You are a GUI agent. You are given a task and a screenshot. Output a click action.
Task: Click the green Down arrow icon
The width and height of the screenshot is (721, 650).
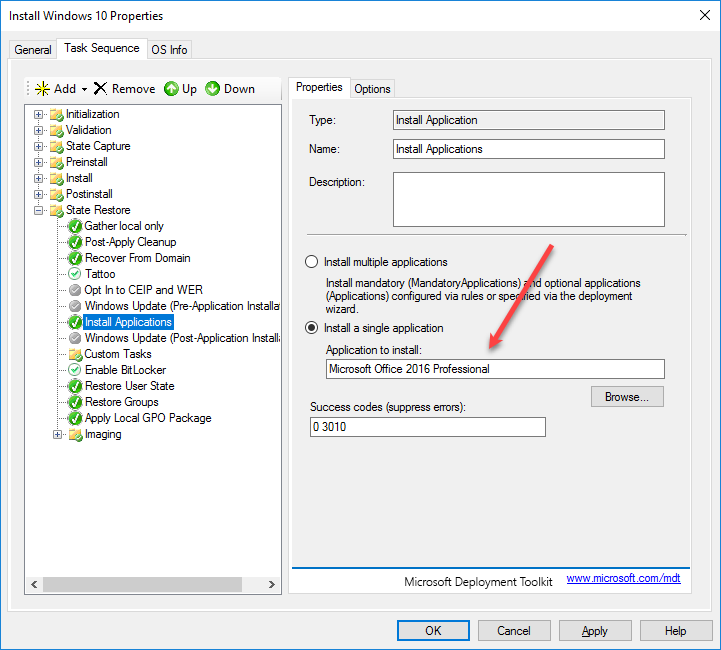[x=213, y=89]
